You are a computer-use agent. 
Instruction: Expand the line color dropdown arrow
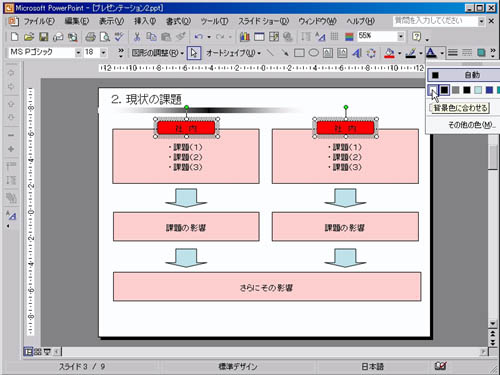pos(421,53)
